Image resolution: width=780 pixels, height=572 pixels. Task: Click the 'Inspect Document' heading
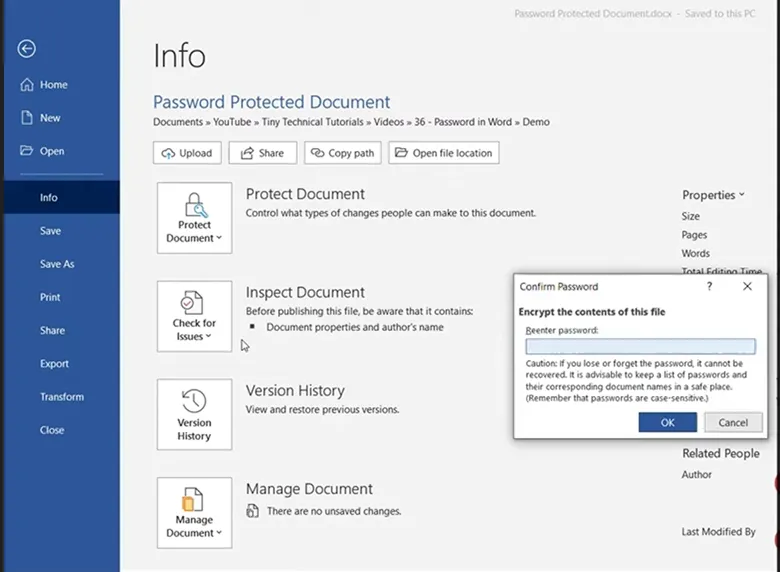(x=305, y=292)
